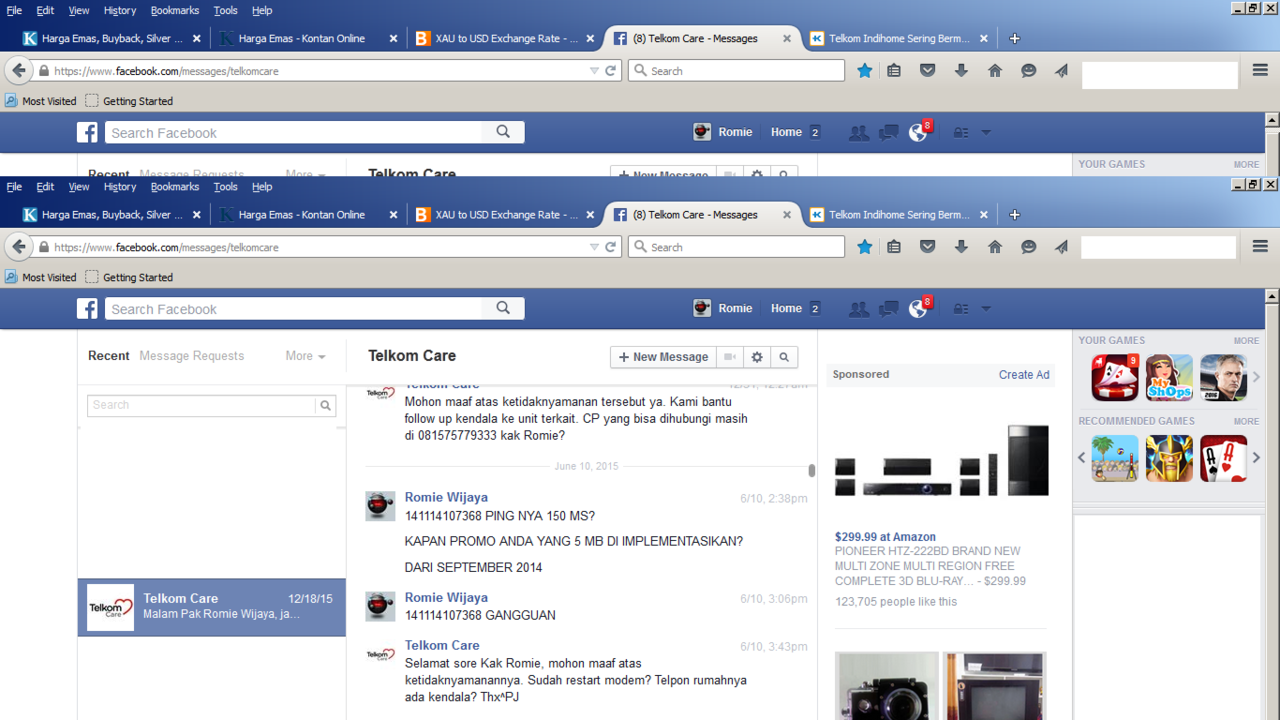Open the Pioneer home theater ad image
The height and width of the screenshot is (720, 1280).
(941, 462)
